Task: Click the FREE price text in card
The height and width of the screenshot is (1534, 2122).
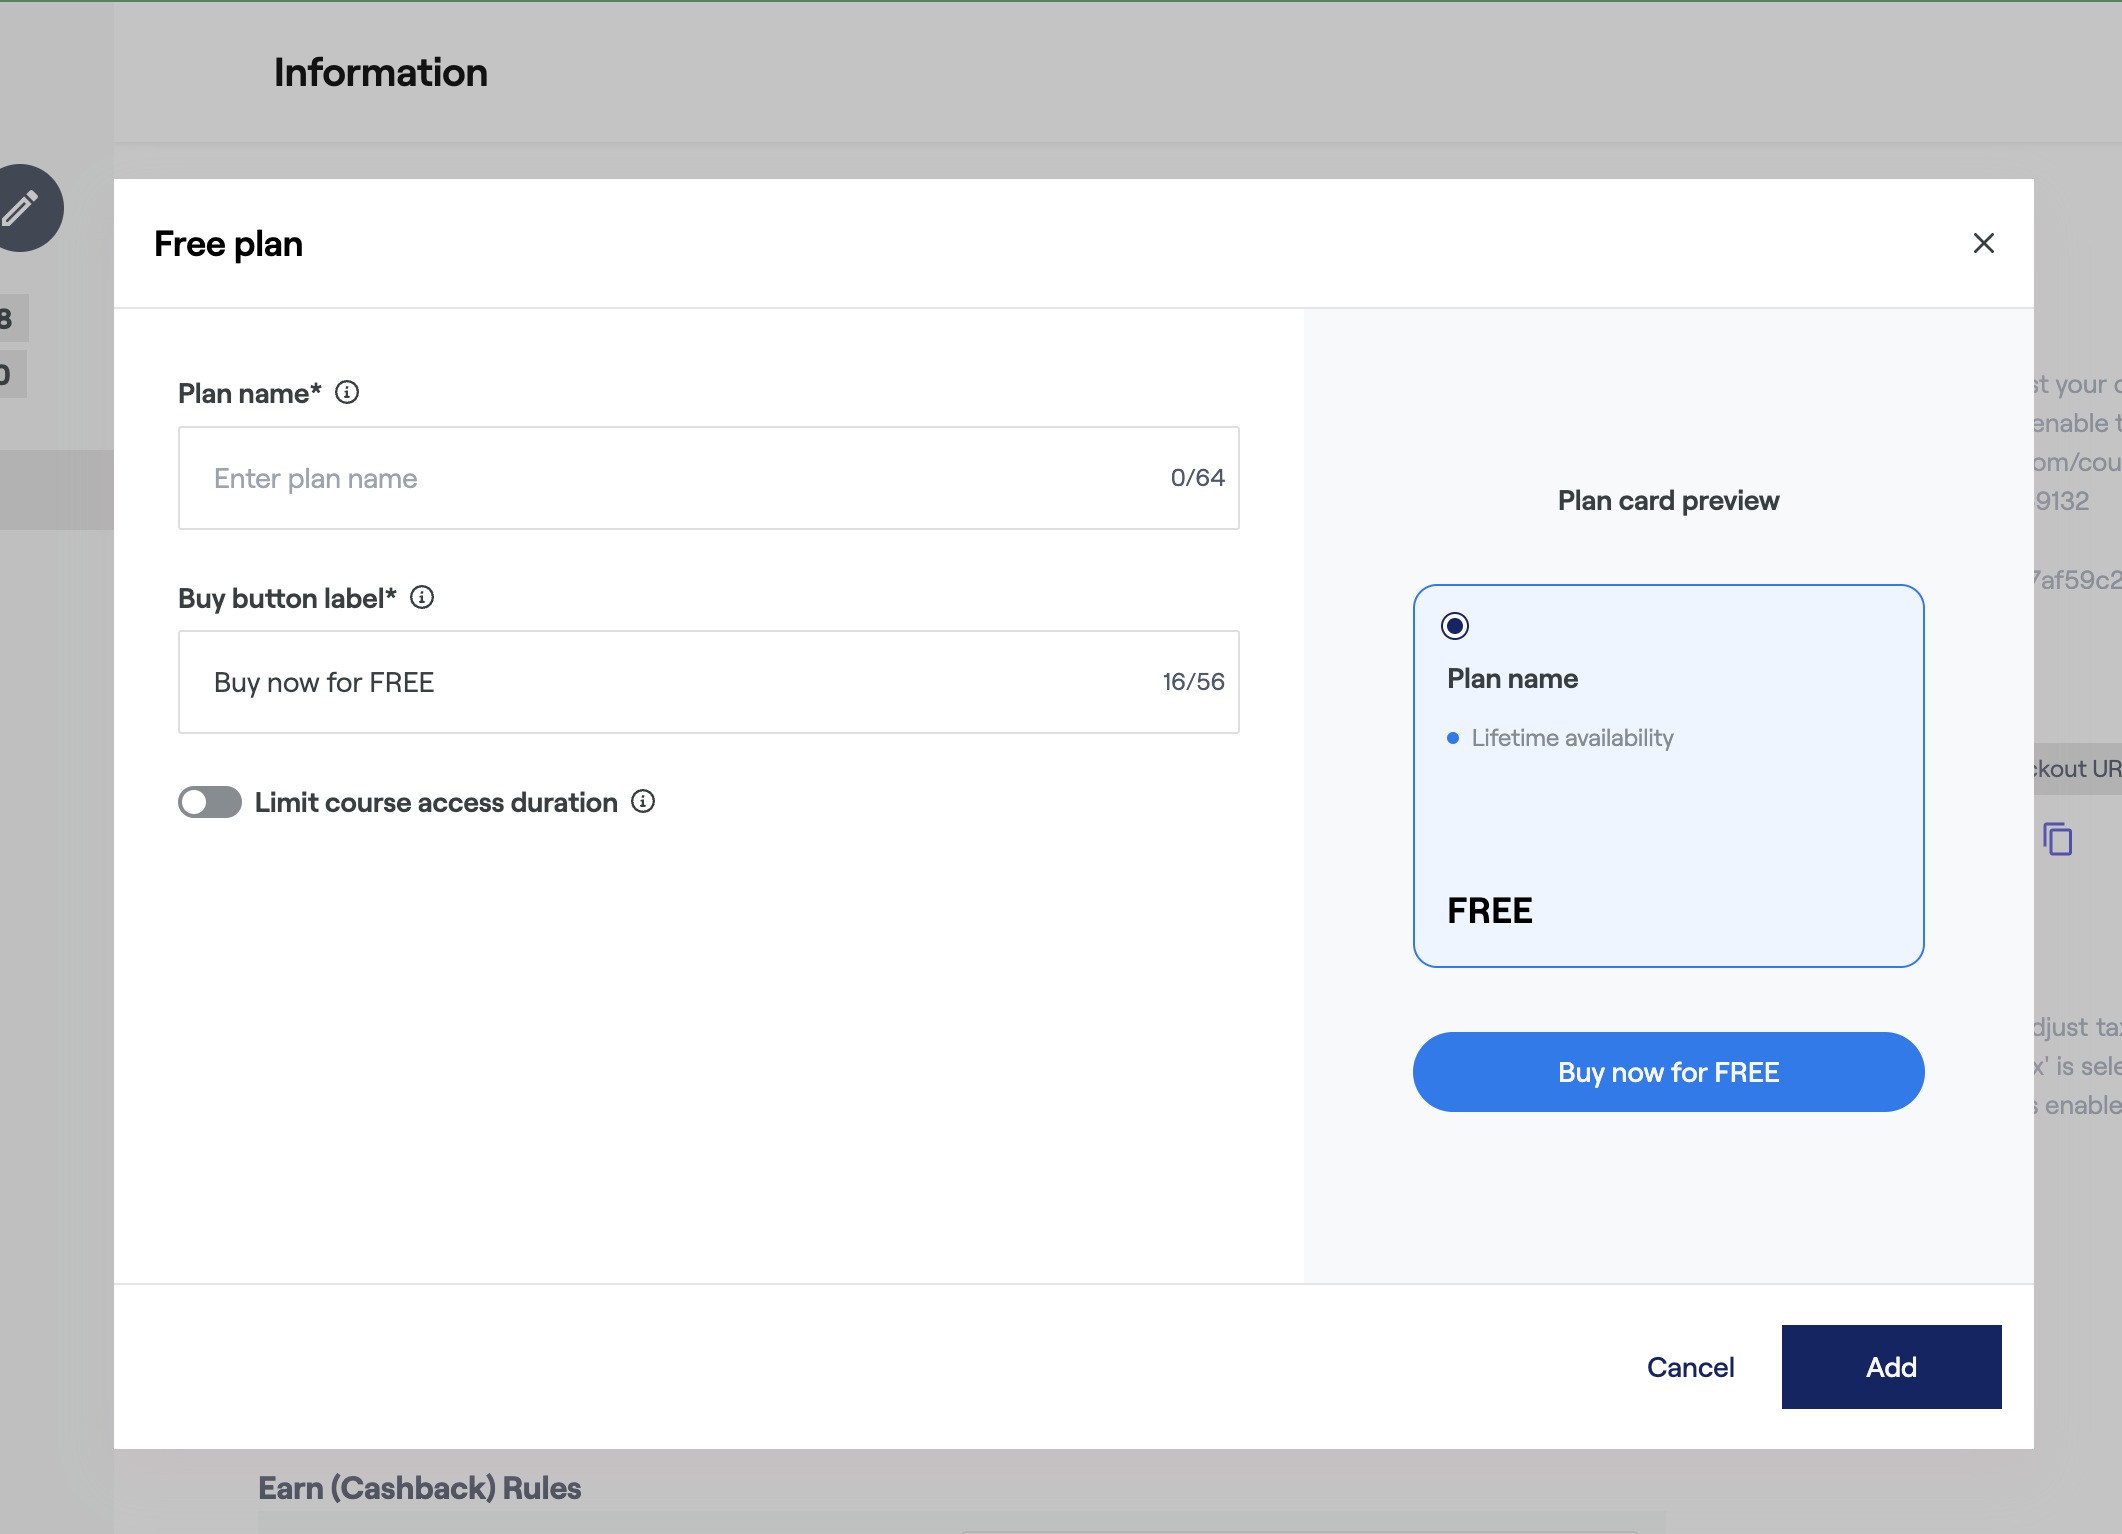Action: tap(1489, 911)
